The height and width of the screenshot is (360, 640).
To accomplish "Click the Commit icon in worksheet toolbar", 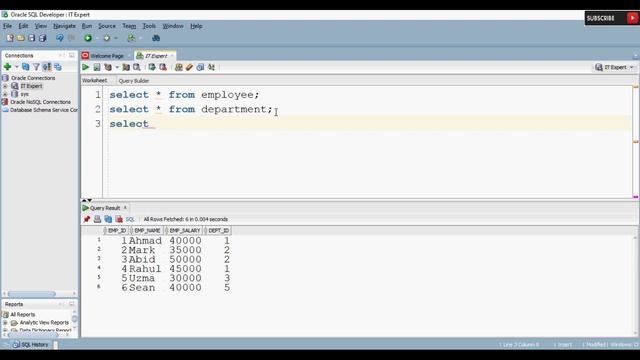I will (152, 67).
